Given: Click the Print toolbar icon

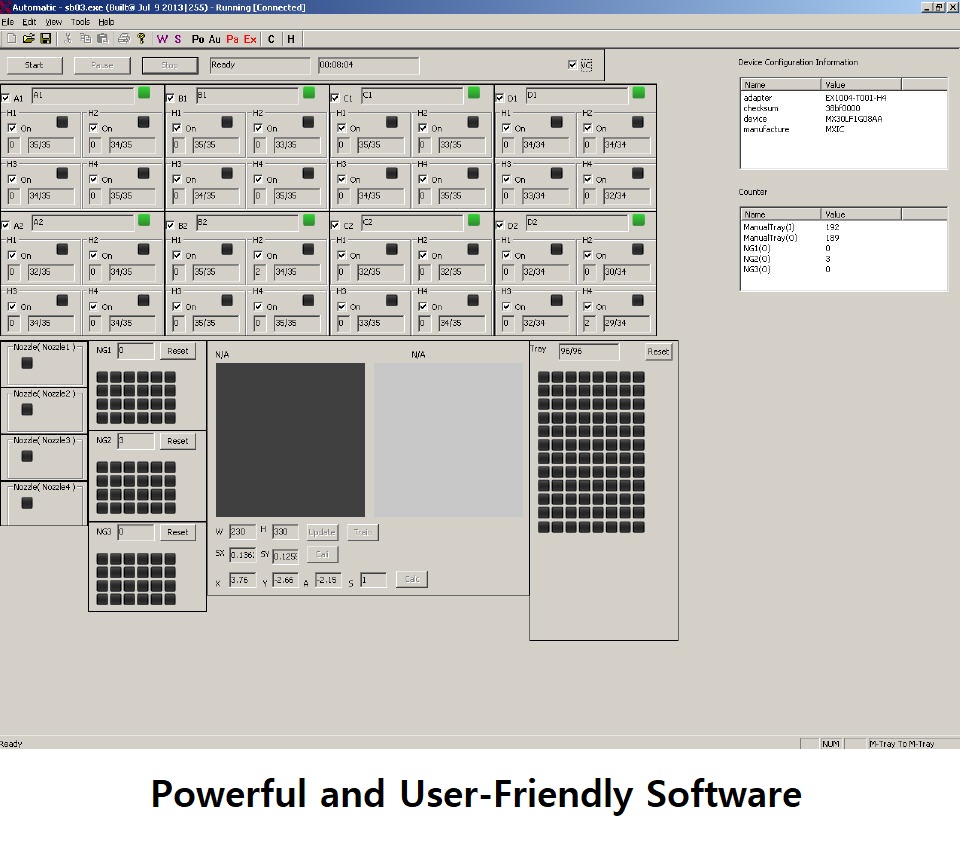Looking at the screenshot, I should pyautogui.click(x=124, y=39).
